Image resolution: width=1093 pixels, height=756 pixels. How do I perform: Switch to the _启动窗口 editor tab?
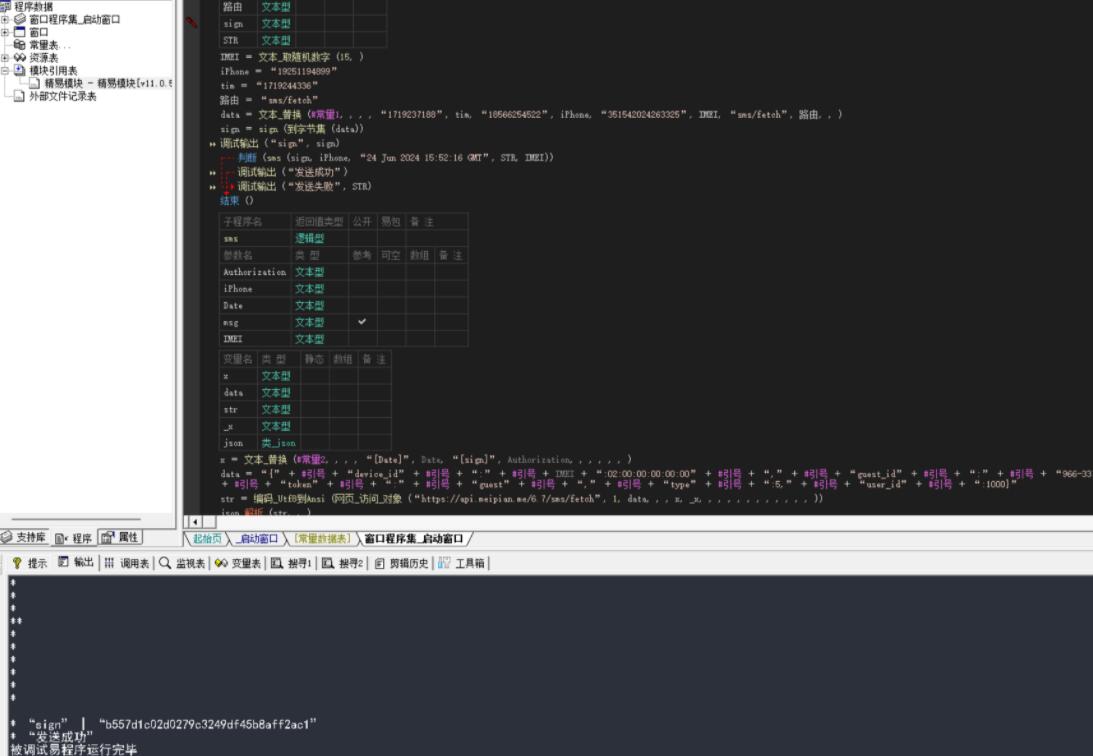click(x=257, y=539)
